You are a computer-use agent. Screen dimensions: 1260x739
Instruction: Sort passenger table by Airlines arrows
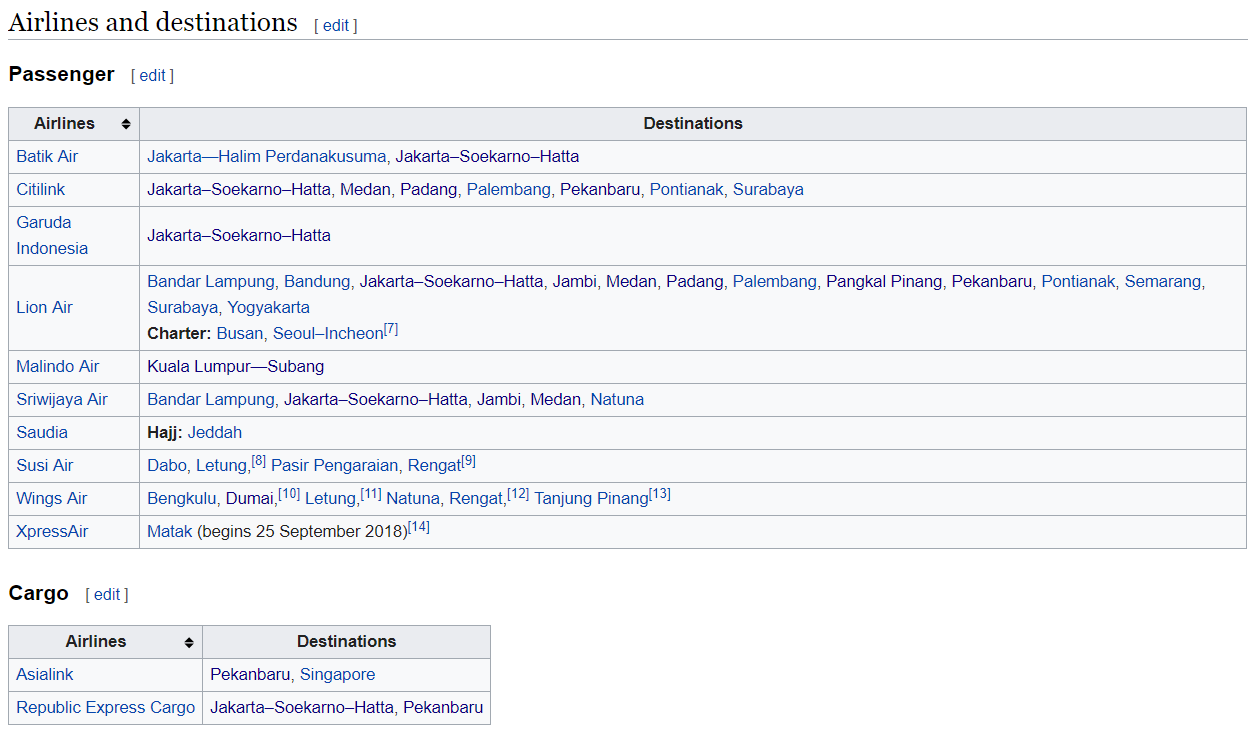click(x=126, y=124)
